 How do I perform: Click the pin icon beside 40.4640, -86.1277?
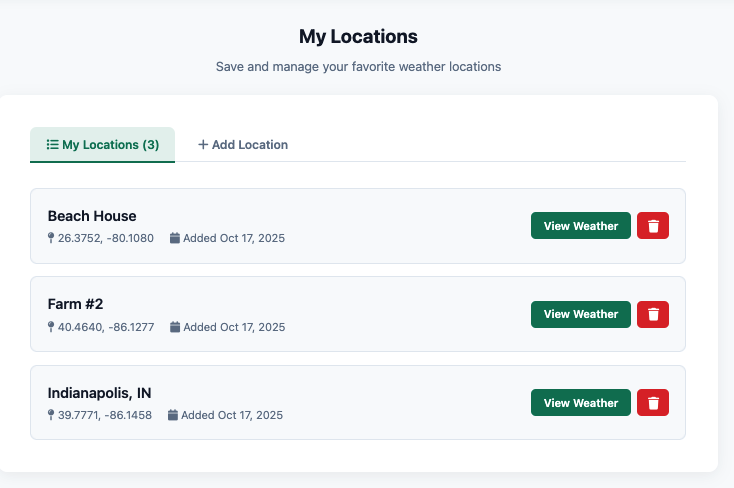tap(51, 327)
